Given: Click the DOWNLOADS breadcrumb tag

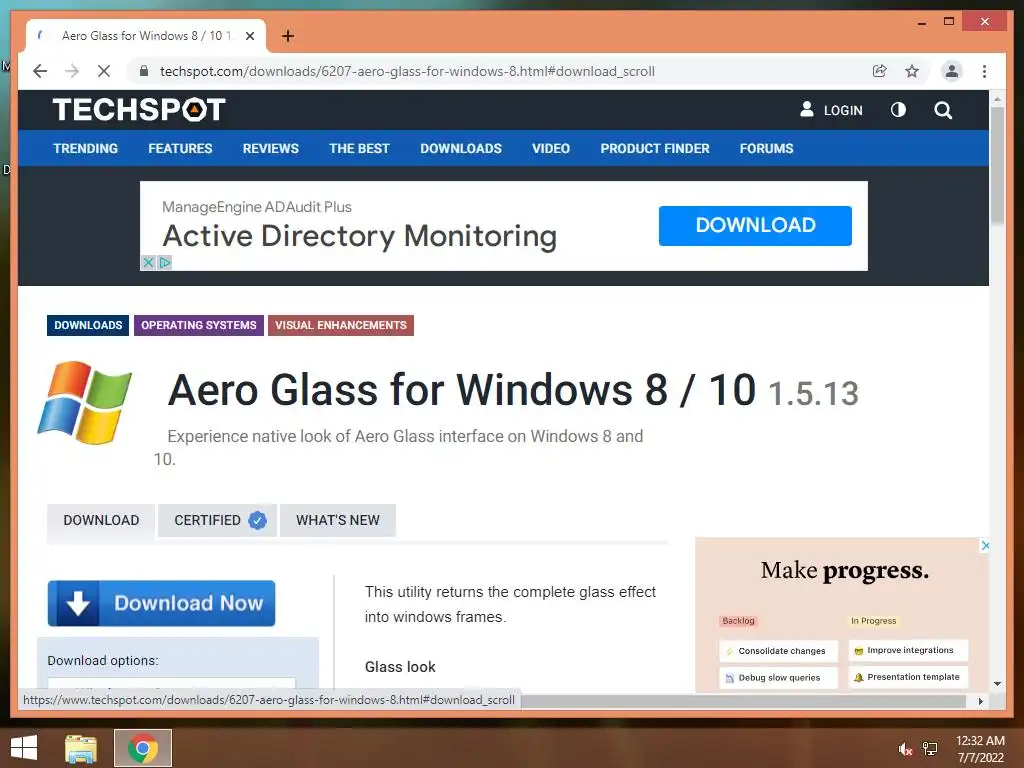Looking at the screenshot, I should pyautogui.click(x=88, y=325).
